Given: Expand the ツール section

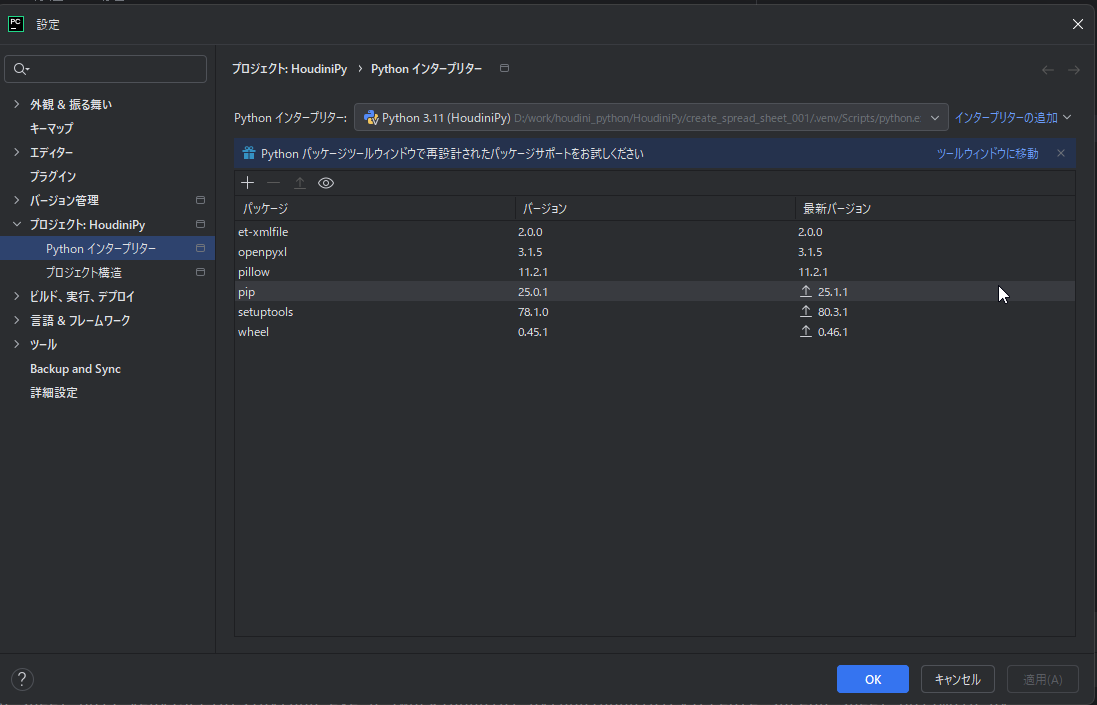Looking at the screenshot, I should point(17,344).
